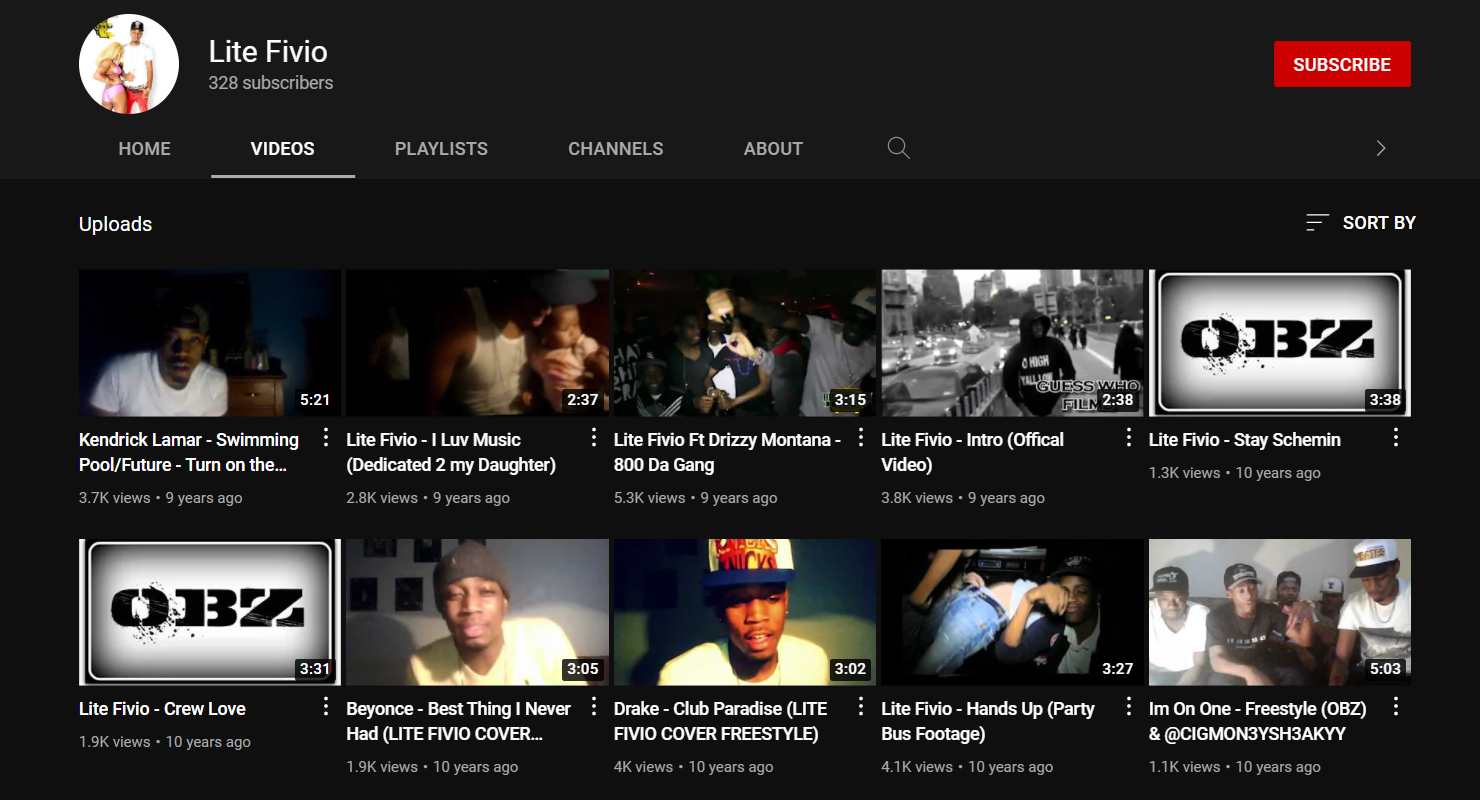Screen dimensions: 1480x800
Task: Open the Sort By dropdown
Action: (x=1361, y=222)
